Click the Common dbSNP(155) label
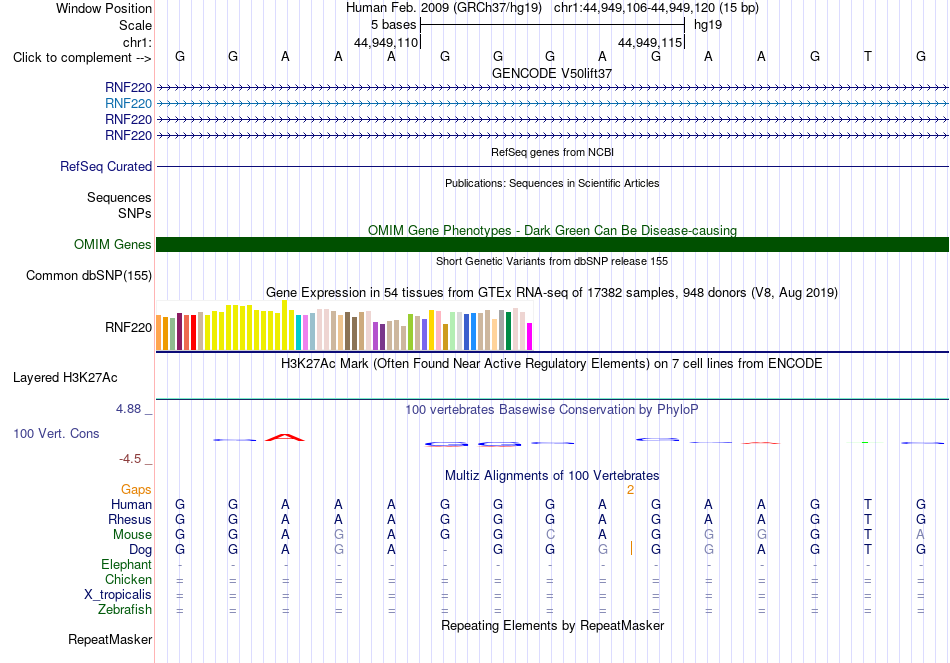The height and width of the screenshot is (663, 950). tap(89, 276)
